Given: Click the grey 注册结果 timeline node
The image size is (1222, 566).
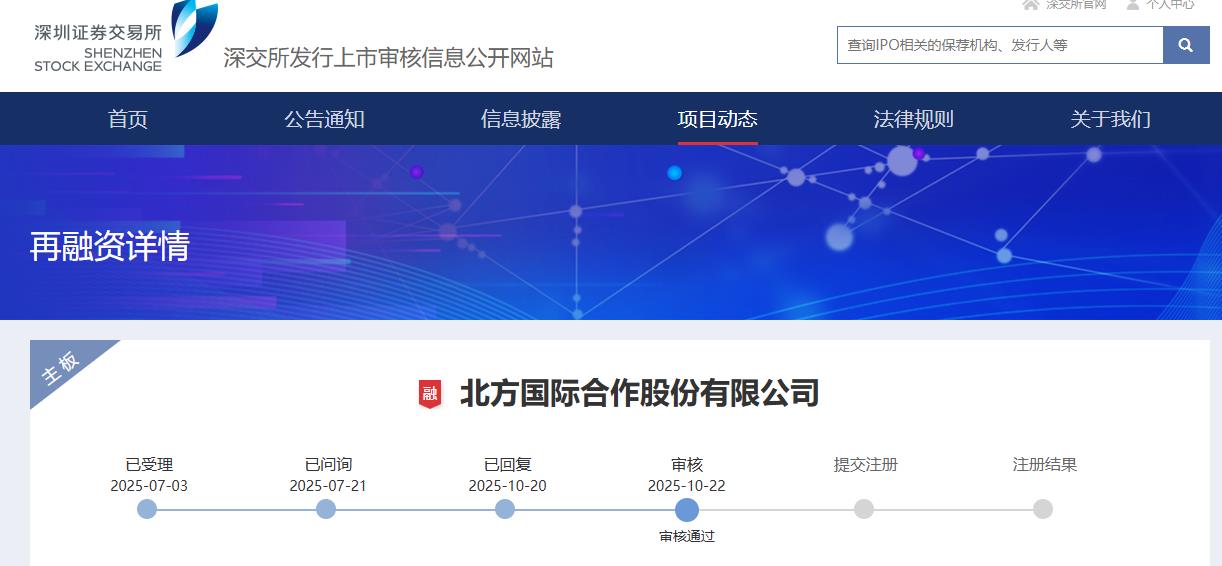Looking at the screenshot, I should pyautogui.click(x=1043, y=509).
